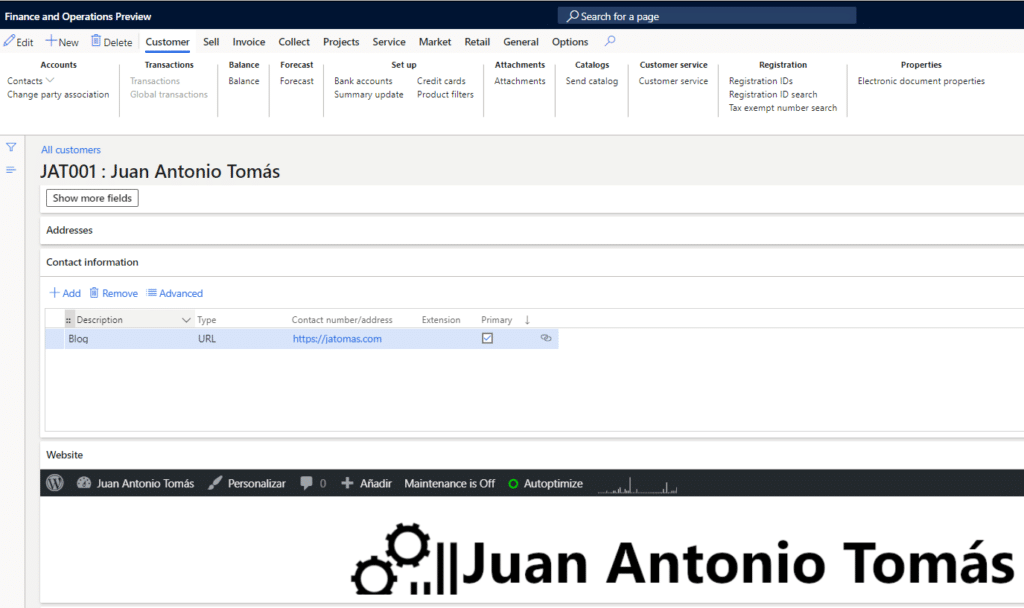This screenshot has width=1024, height=608.
Task: Click the action pane search magnifier icon
Action: click(610, 41)
